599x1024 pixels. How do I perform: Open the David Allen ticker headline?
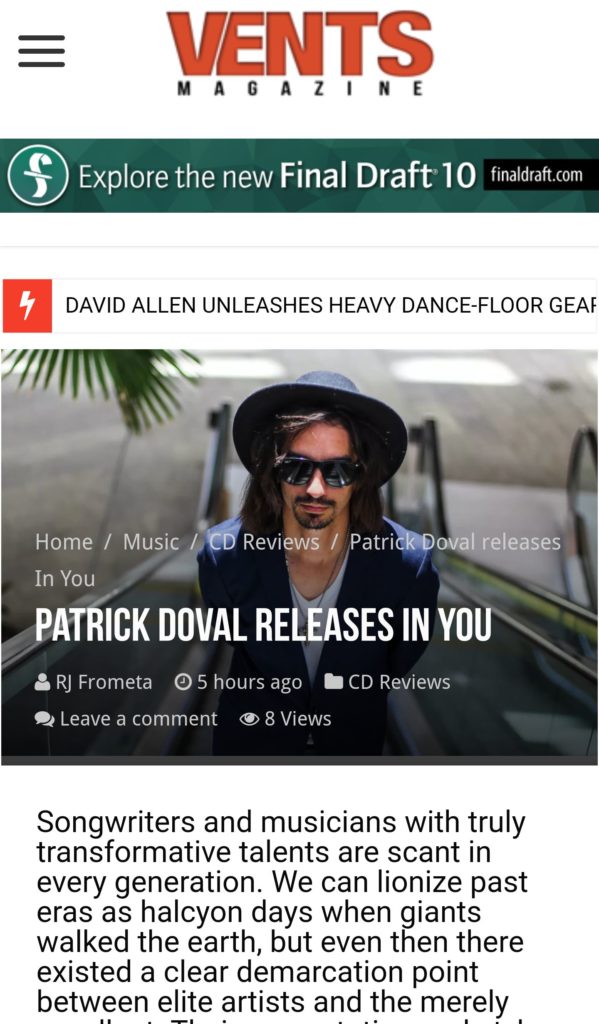331,306
